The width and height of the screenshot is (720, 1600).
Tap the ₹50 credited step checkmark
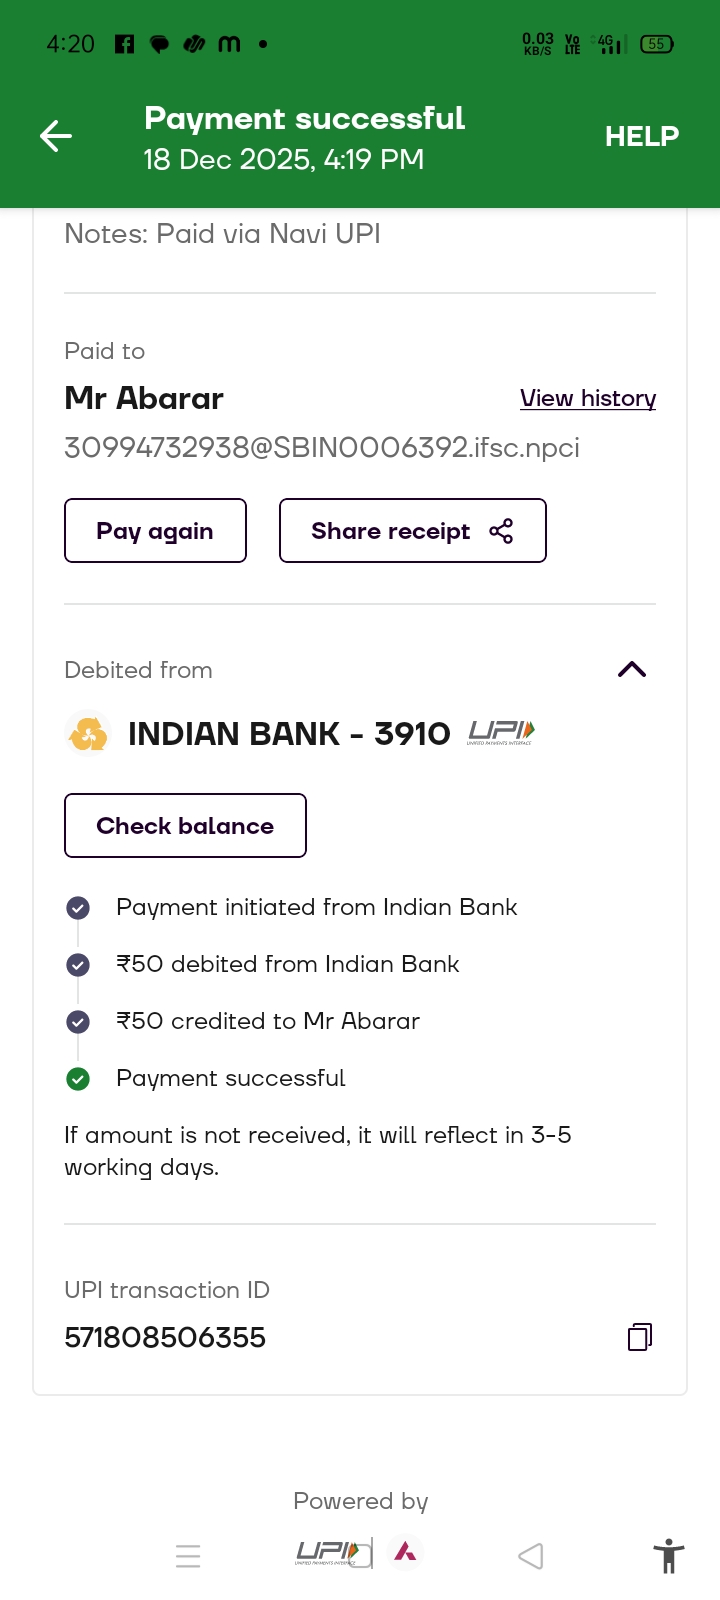click(78, 1022)
